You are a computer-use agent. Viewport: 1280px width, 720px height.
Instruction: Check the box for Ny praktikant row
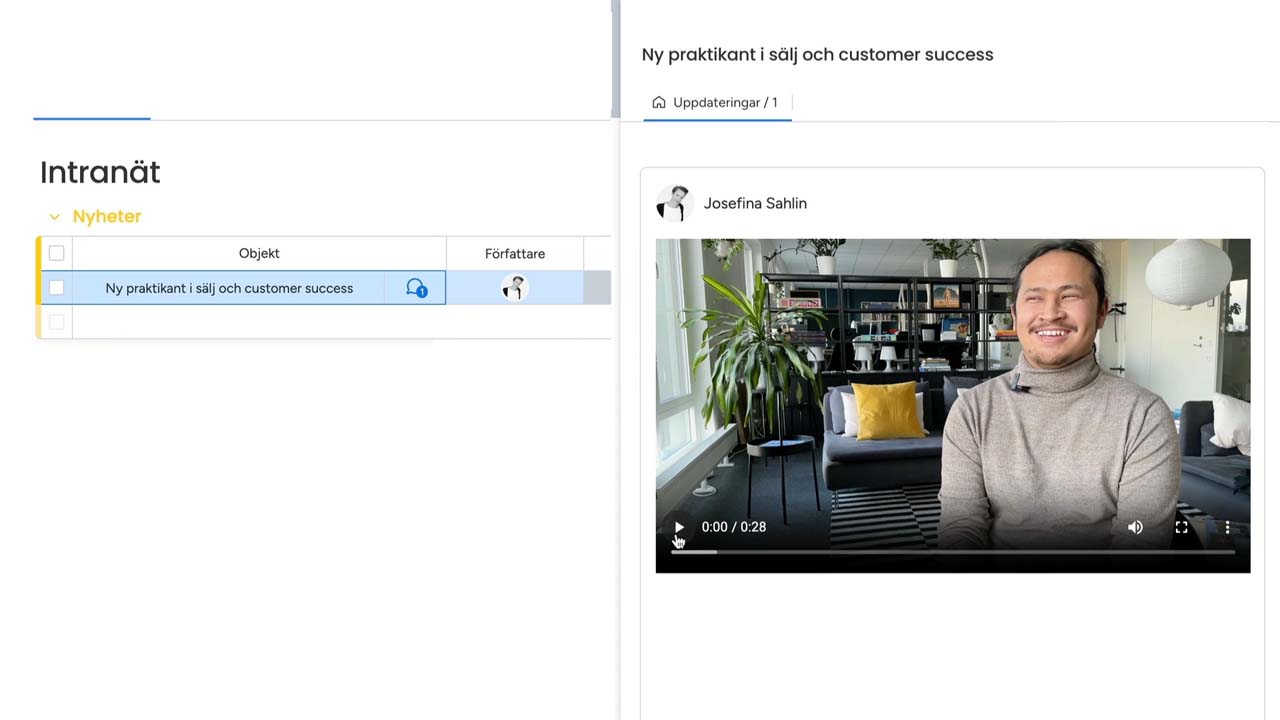tap(56, 288)
